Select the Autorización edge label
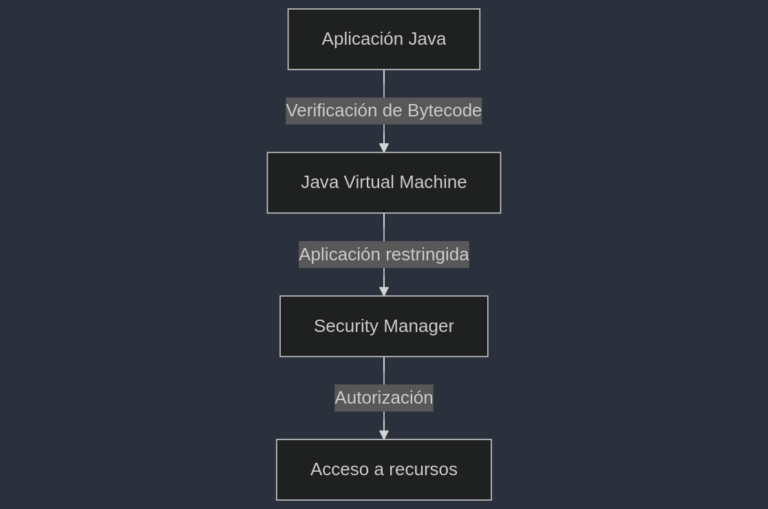Image resolution: width=768 pixels, height=509 pixels. tap(384, 398)
